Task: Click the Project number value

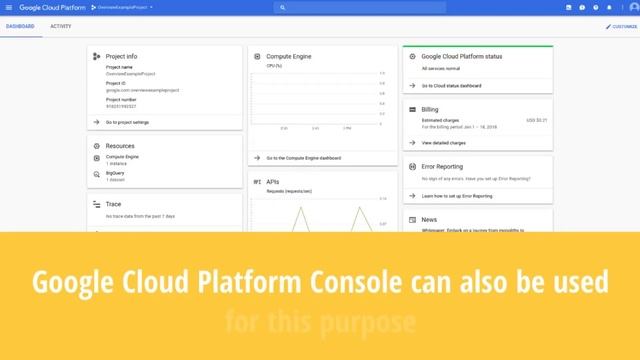Action: point(121,106)
